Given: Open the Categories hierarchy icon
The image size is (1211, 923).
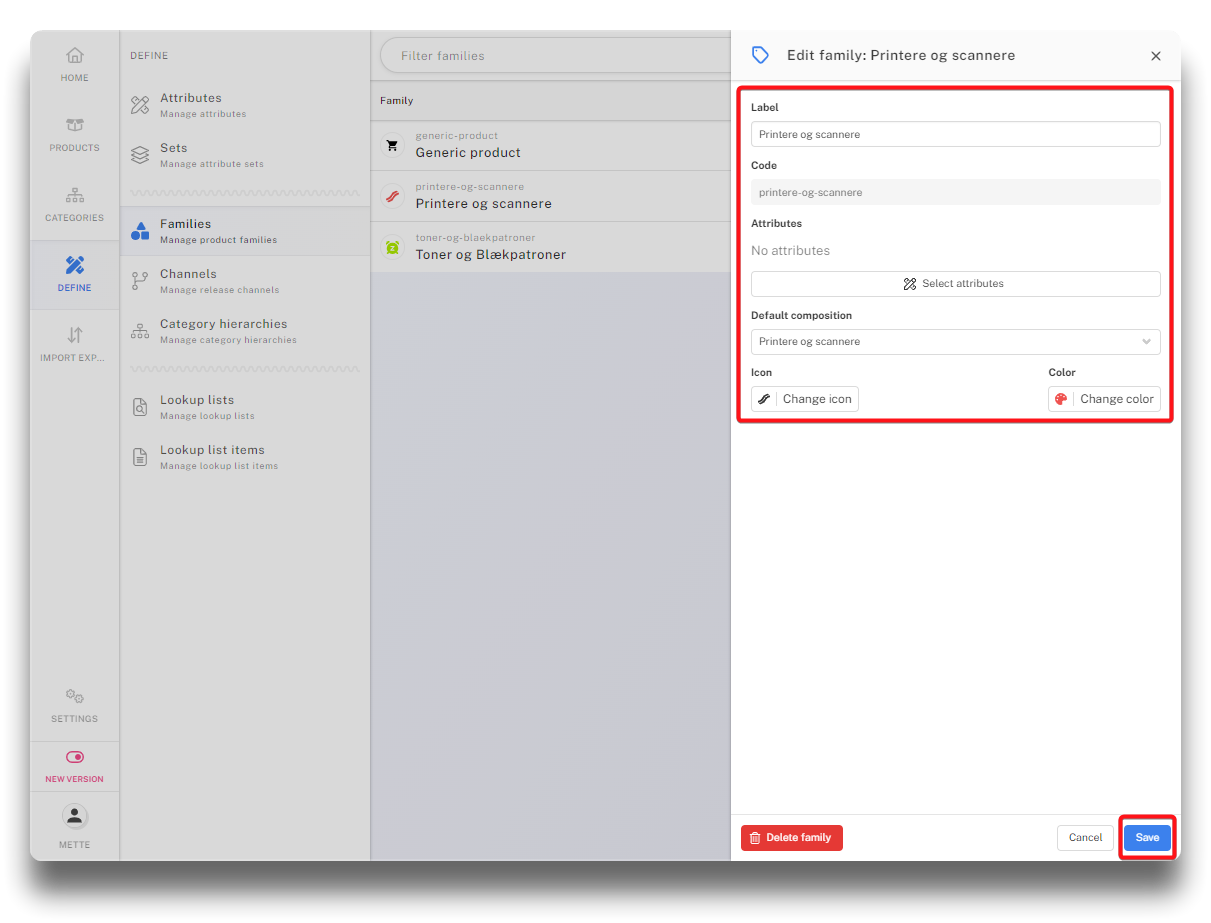Looking at the screenshot, I should [75, 196].
